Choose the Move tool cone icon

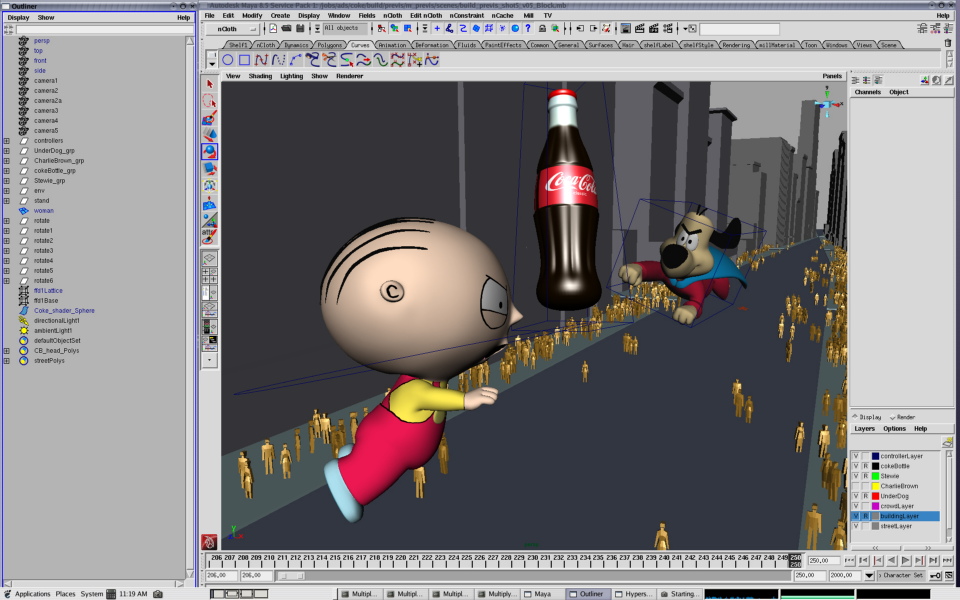pos(209,134)
